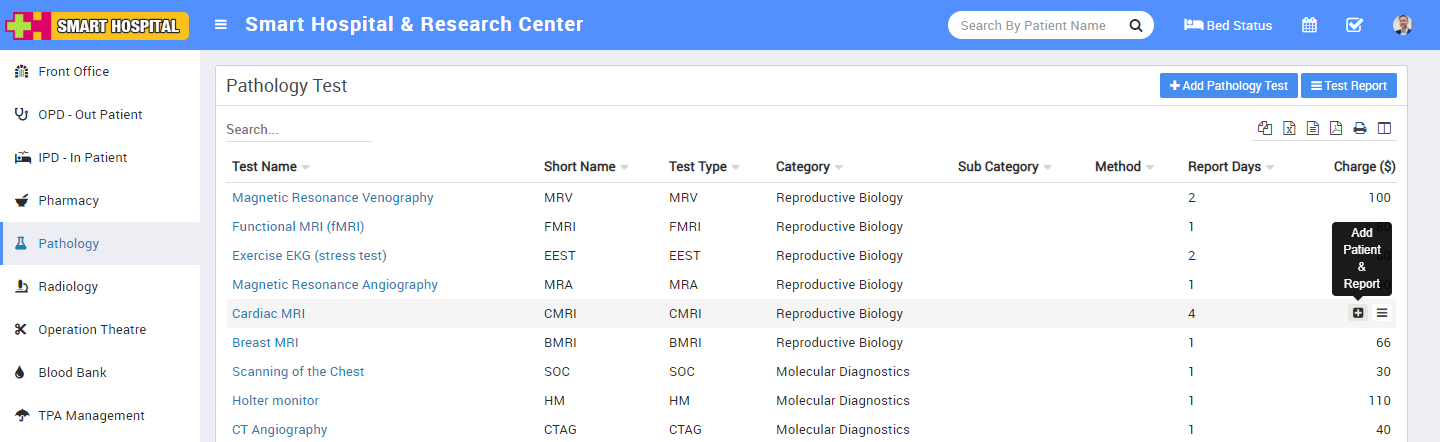Open the Magnetic Resonance Venography link
Image resolution: width=1440 pixels, height=442 pixels.
point(333,198)
